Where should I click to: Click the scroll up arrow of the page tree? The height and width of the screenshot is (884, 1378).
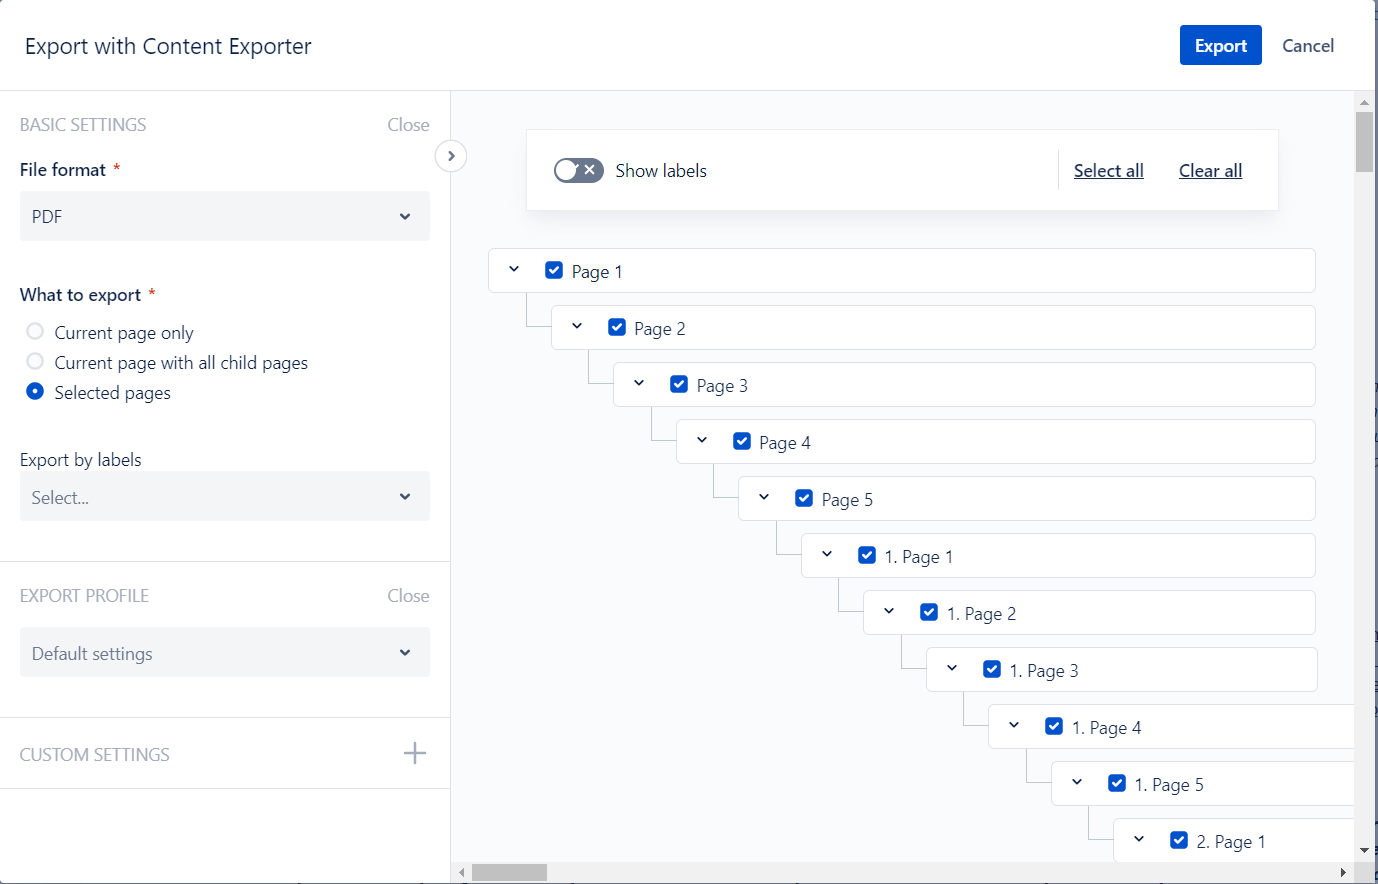pos(1364,102)
